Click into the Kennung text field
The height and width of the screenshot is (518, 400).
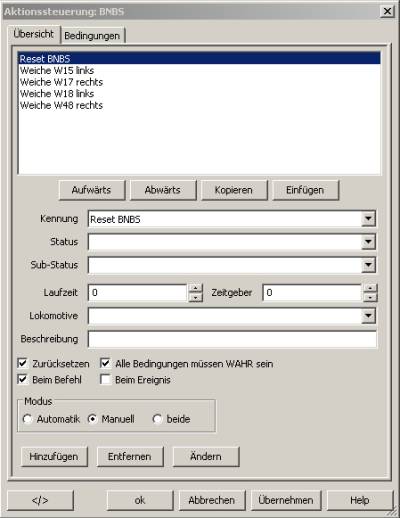225,219
